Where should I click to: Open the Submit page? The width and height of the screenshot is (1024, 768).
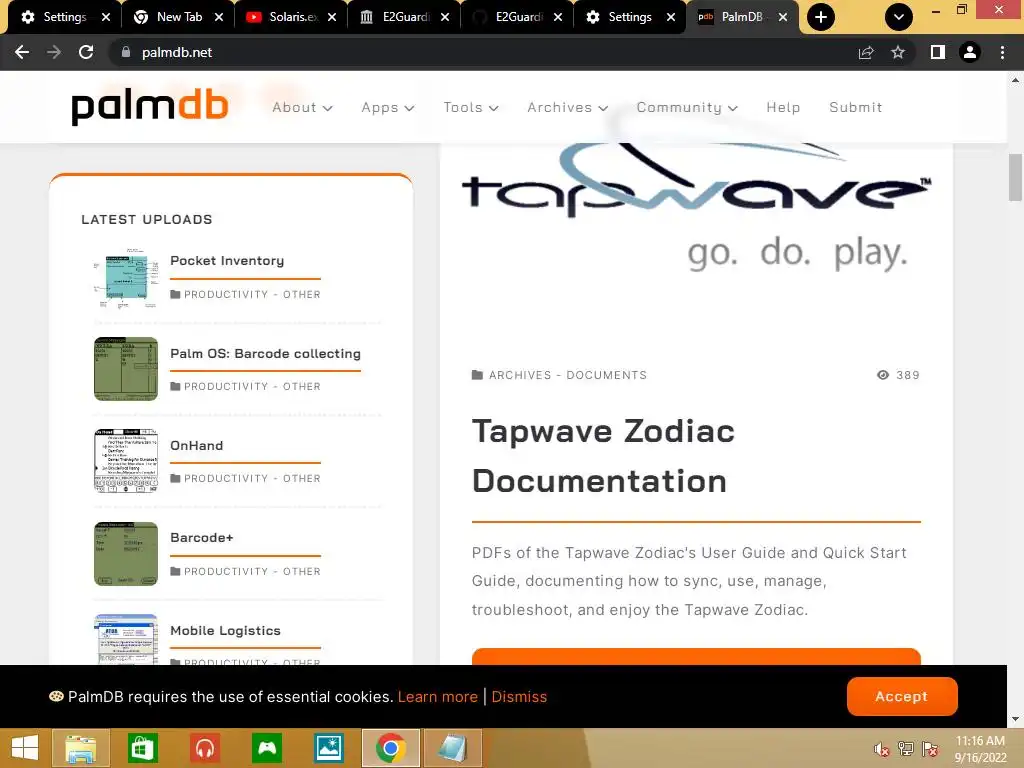pos(856,107)
